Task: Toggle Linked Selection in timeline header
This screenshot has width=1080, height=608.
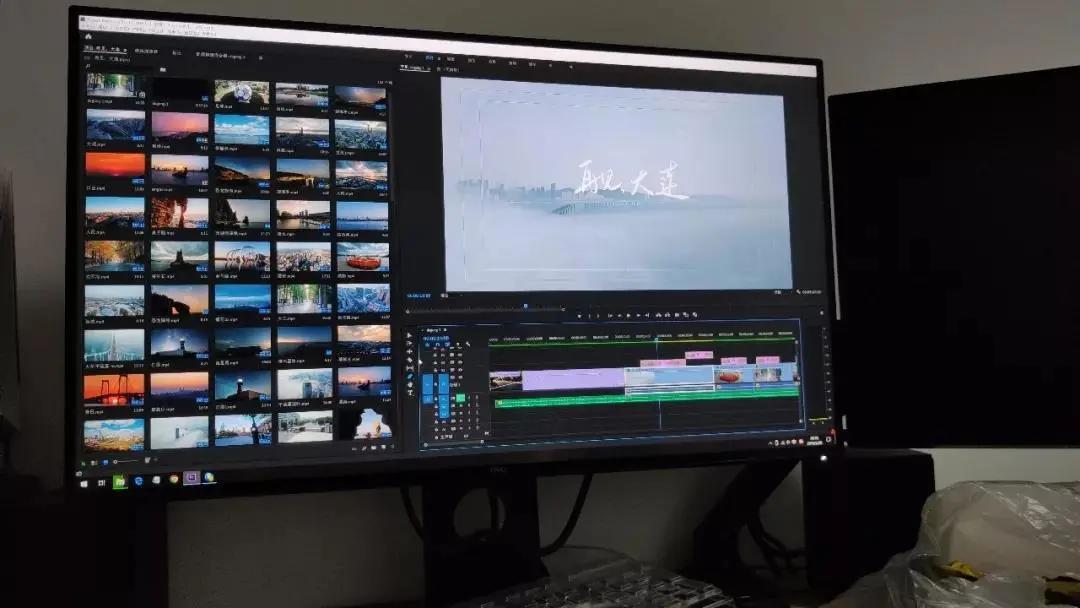Action: [x=447, y=344]
